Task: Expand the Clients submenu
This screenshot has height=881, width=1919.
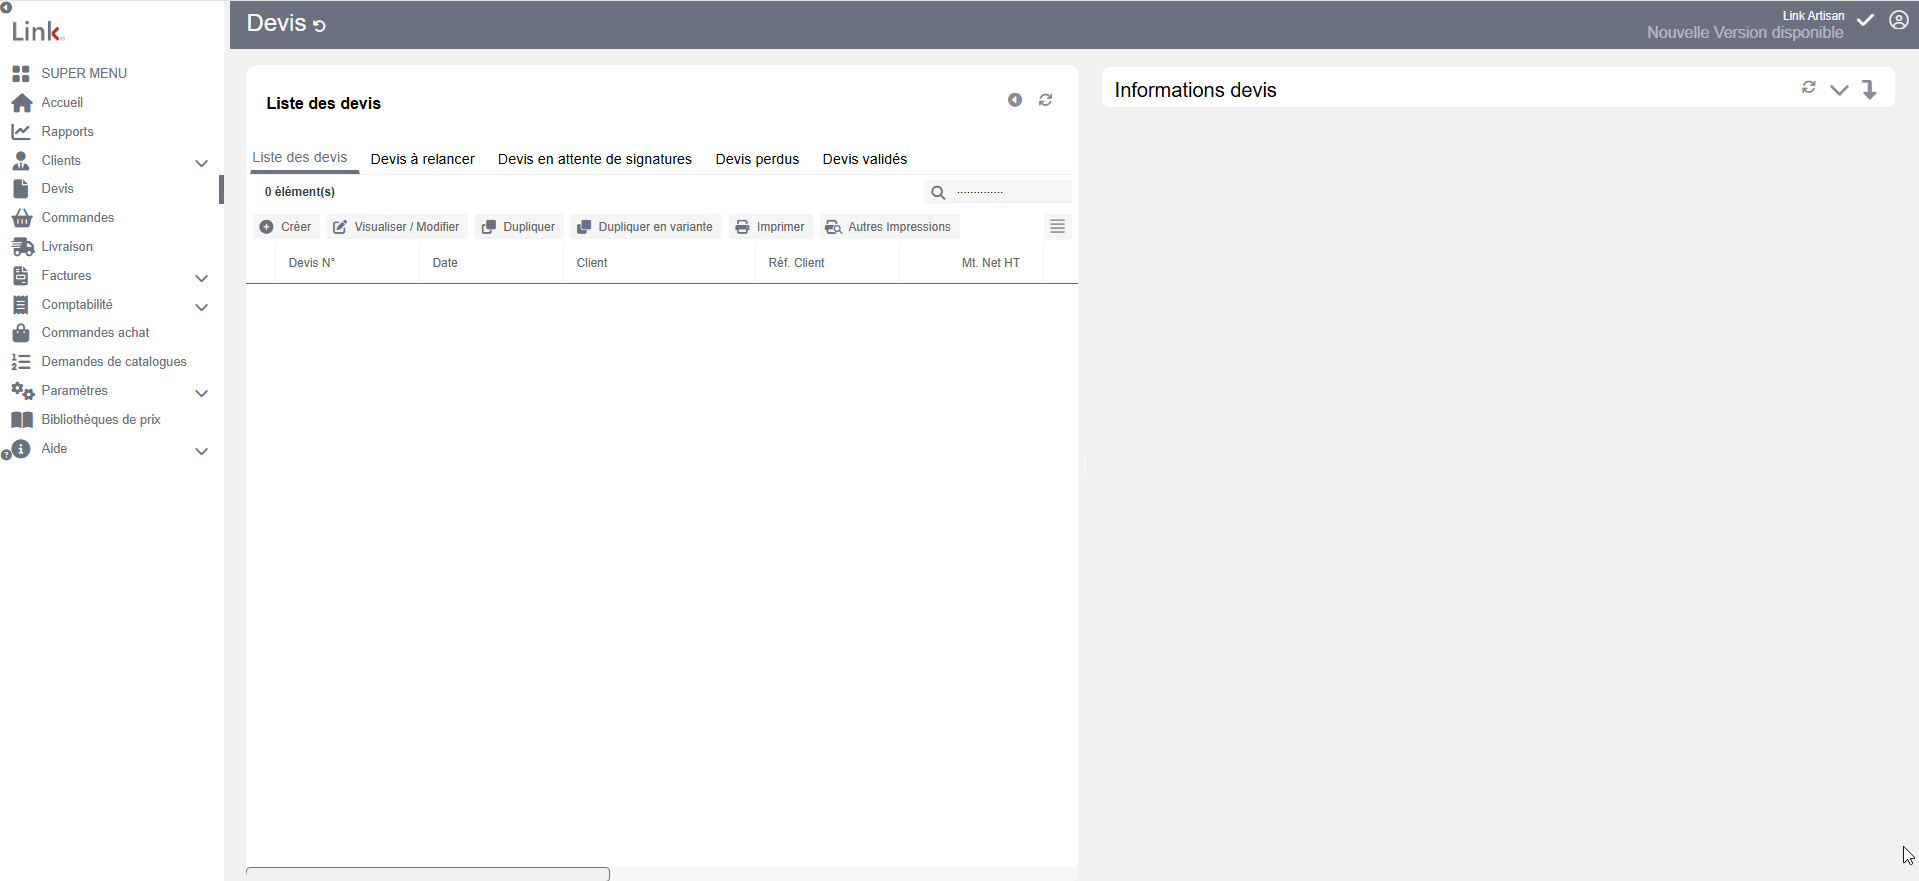Action: [x=201, y=163]
